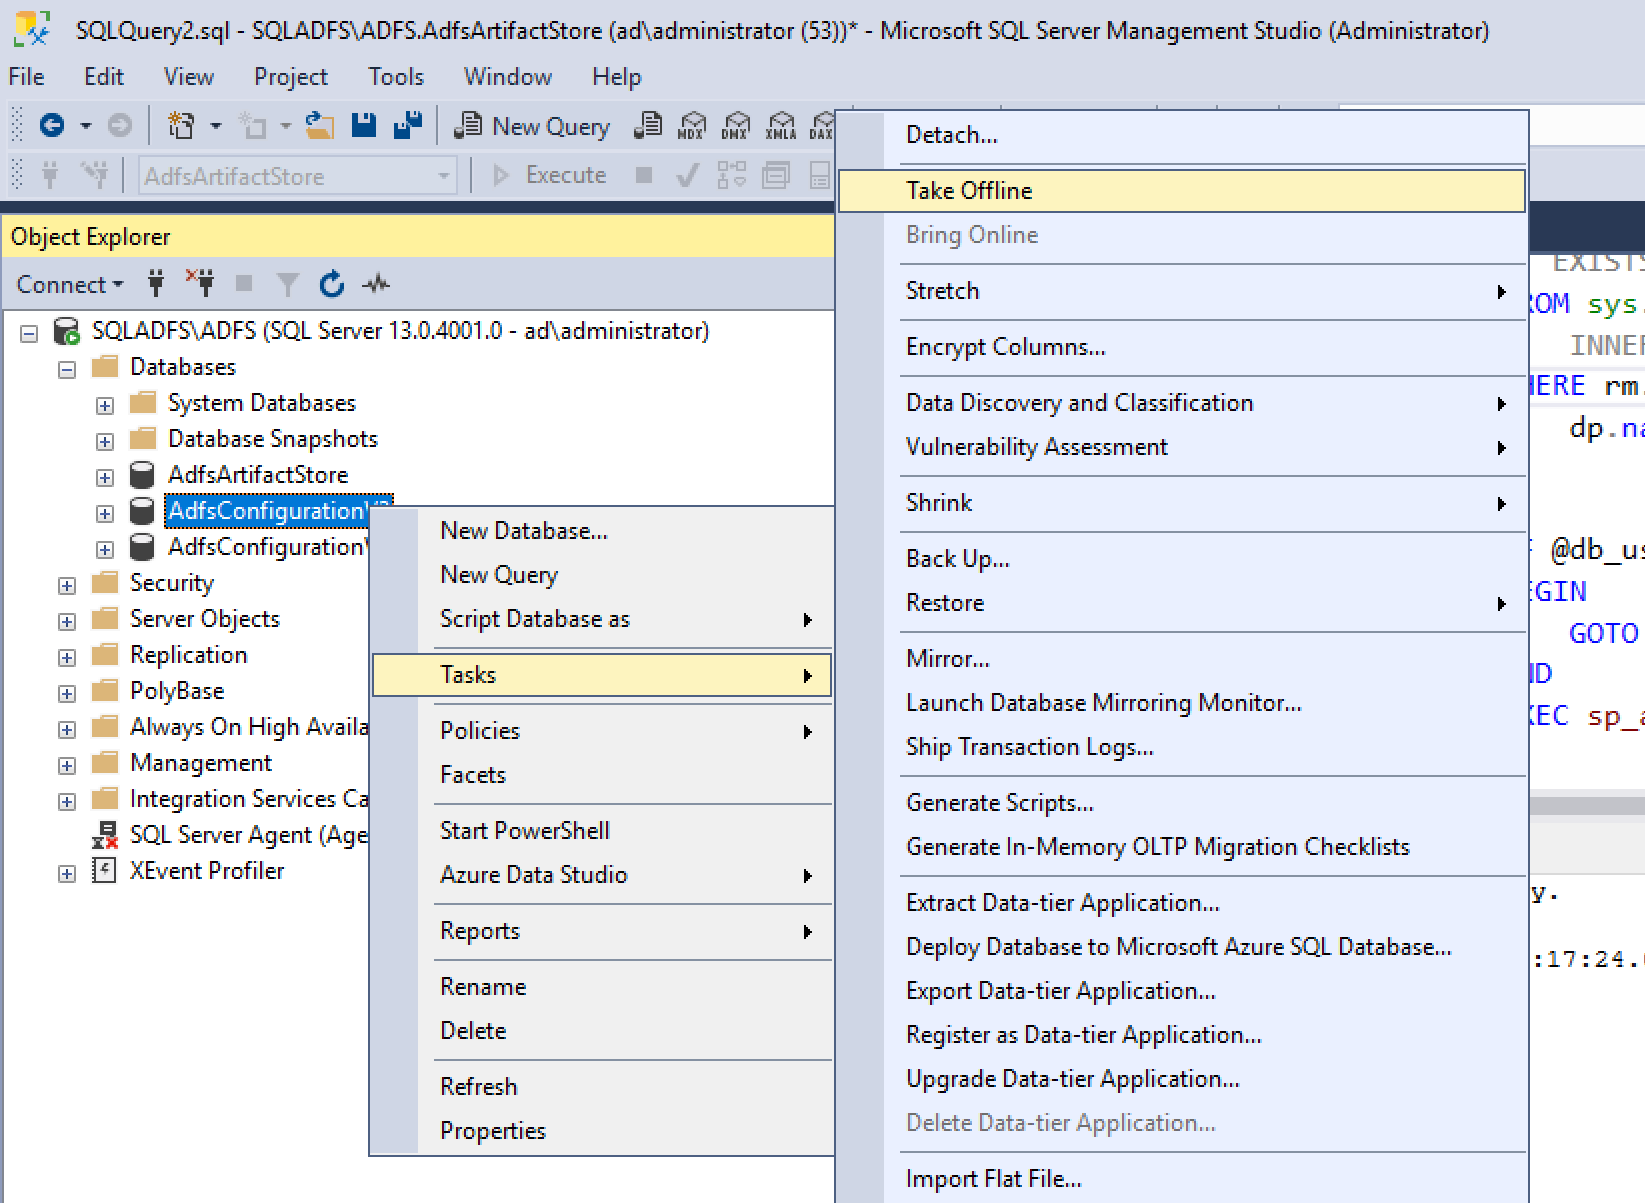Choose Rename in context menu
This screenshot has width=1645, height=1203.
pyautogui.click(x=602, y=987)
